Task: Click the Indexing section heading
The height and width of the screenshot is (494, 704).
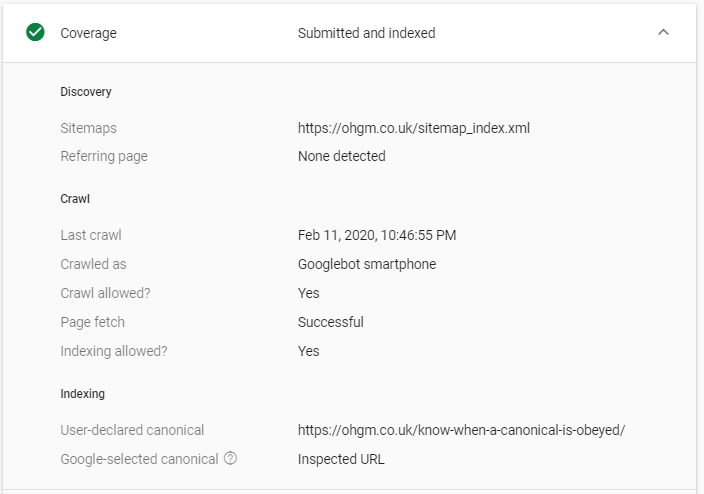Action: (83, 394)
